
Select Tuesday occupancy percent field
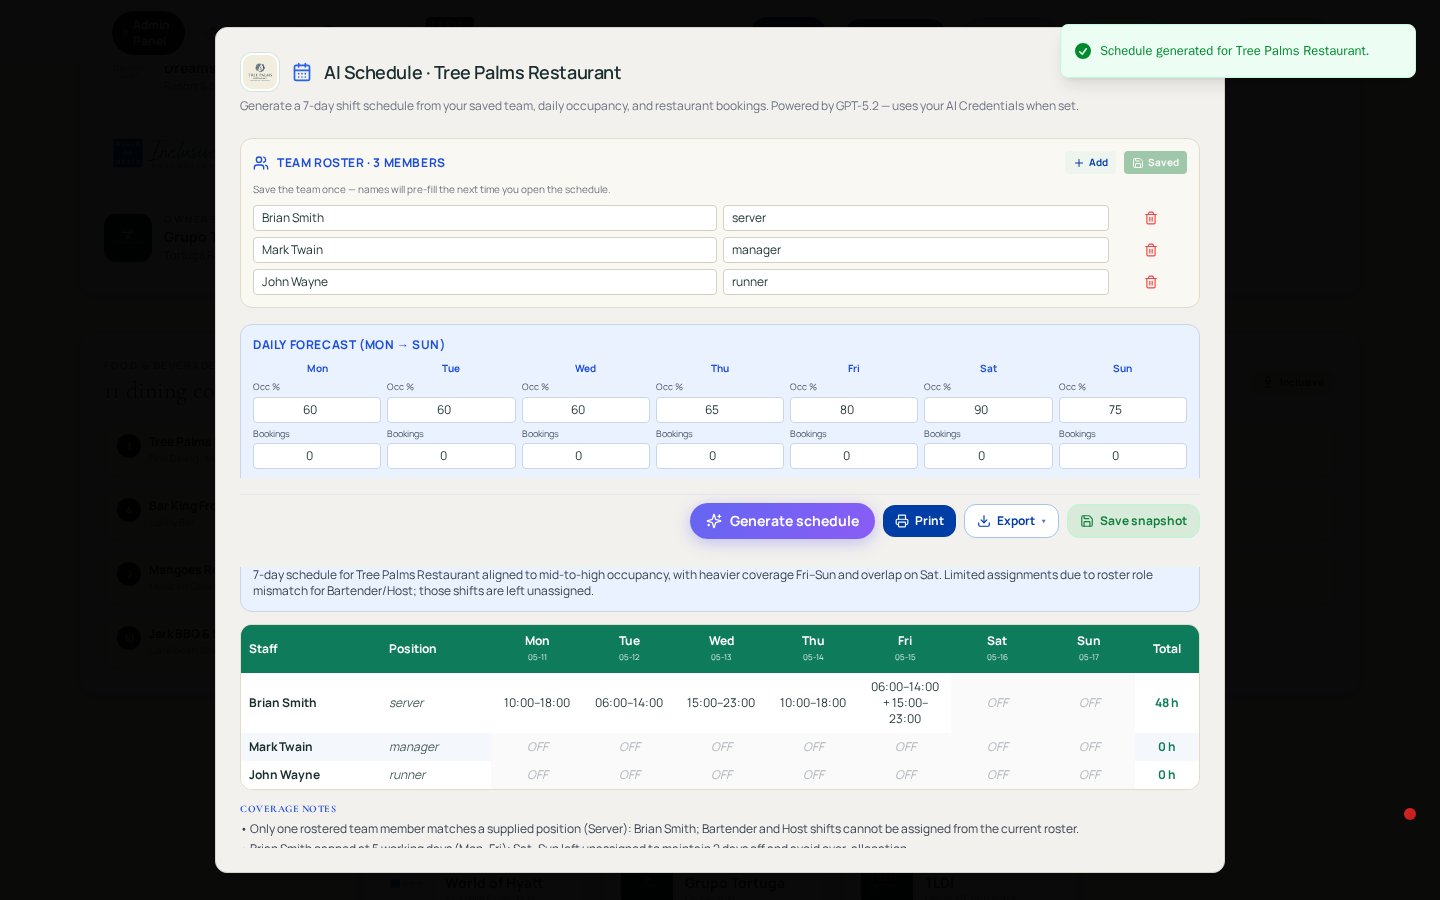point(451,410)
